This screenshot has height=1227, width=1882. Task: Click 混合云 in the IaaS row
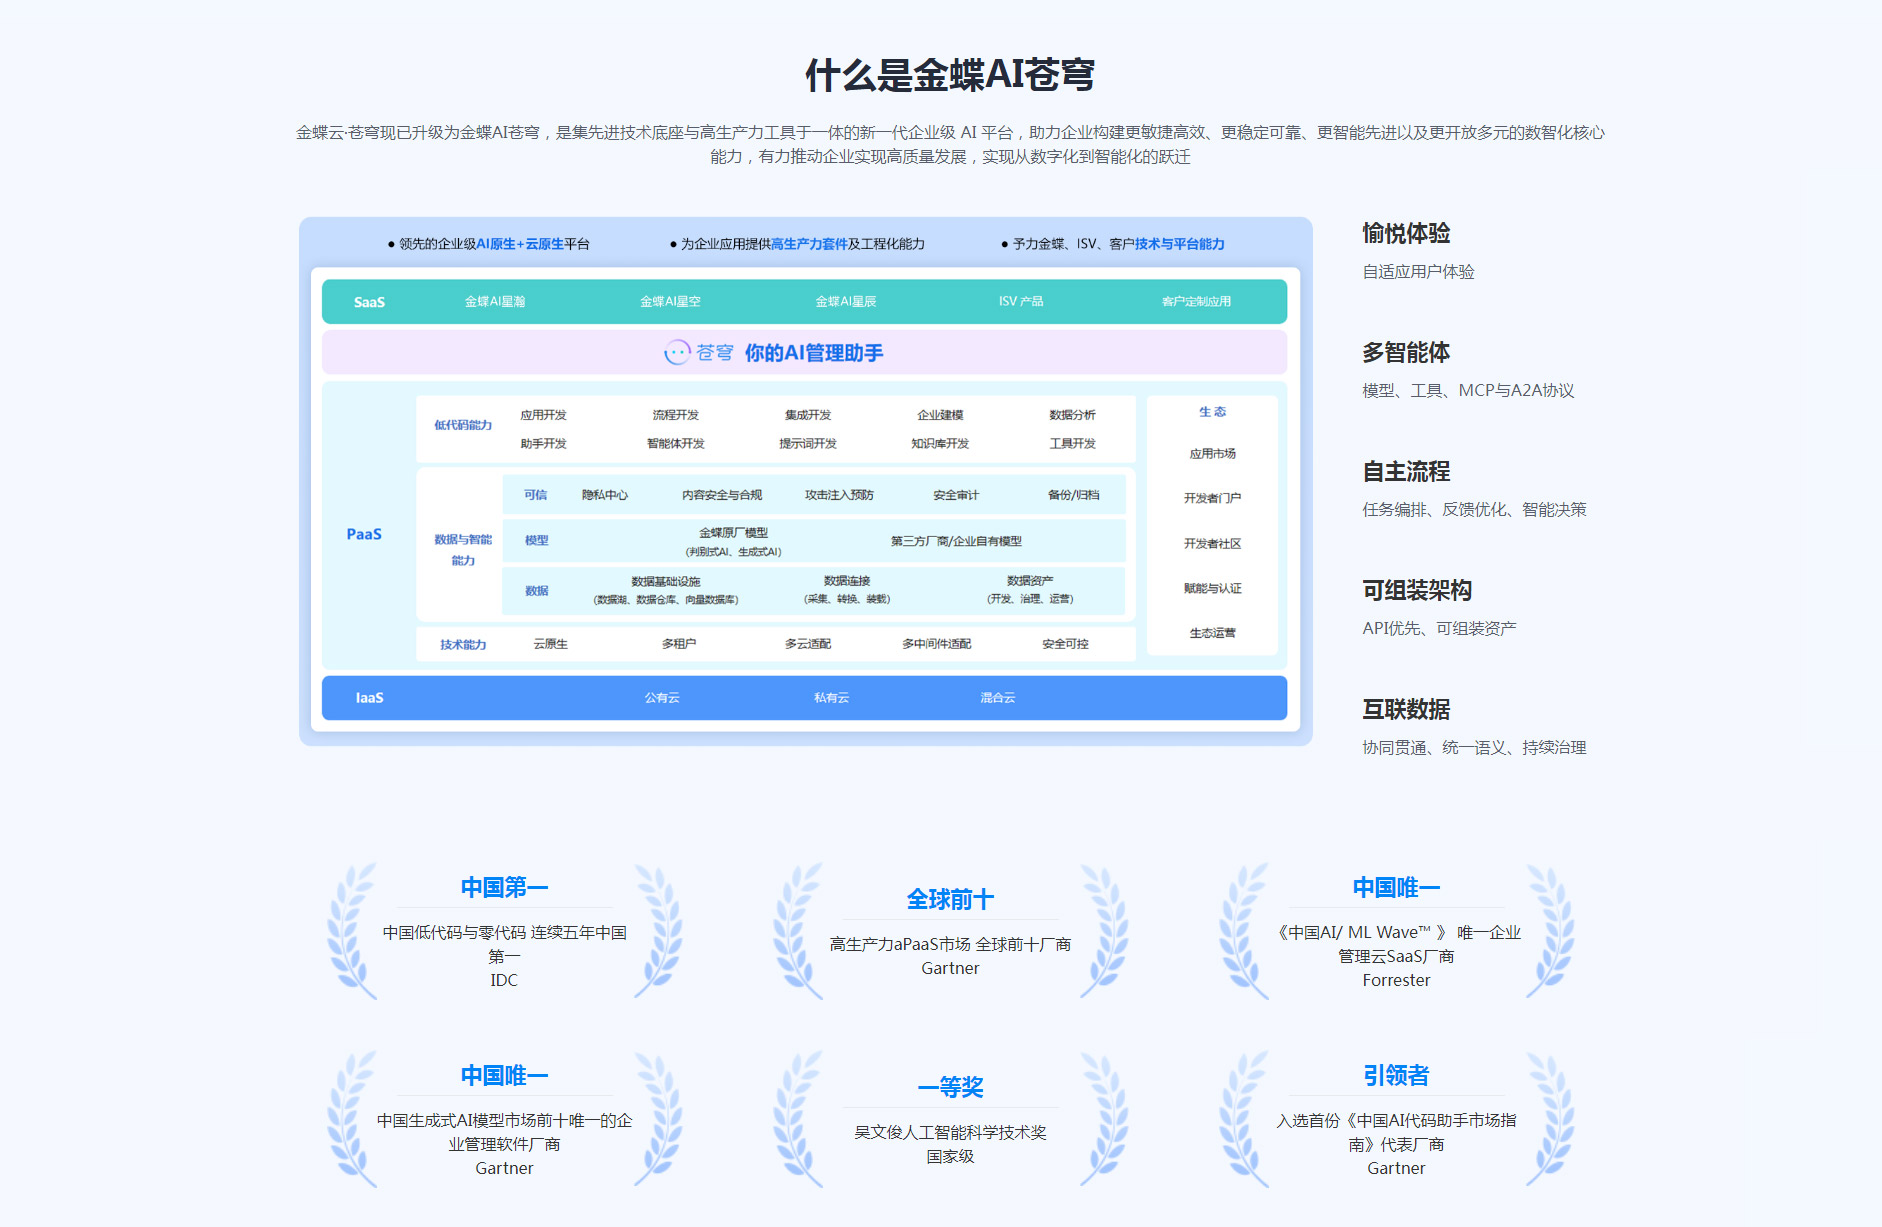point(998,698)
